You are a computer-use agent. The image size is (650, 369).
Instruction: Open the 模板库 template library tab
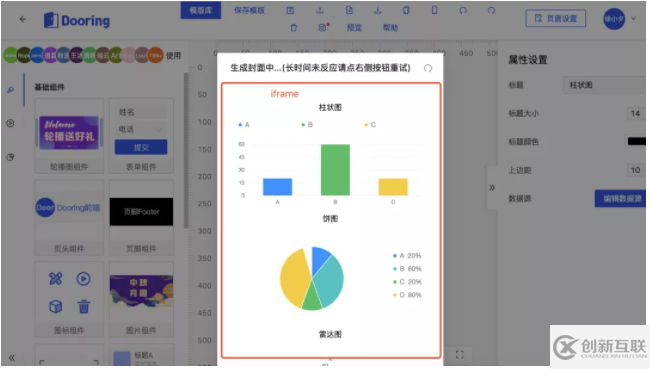coord(201,10)
